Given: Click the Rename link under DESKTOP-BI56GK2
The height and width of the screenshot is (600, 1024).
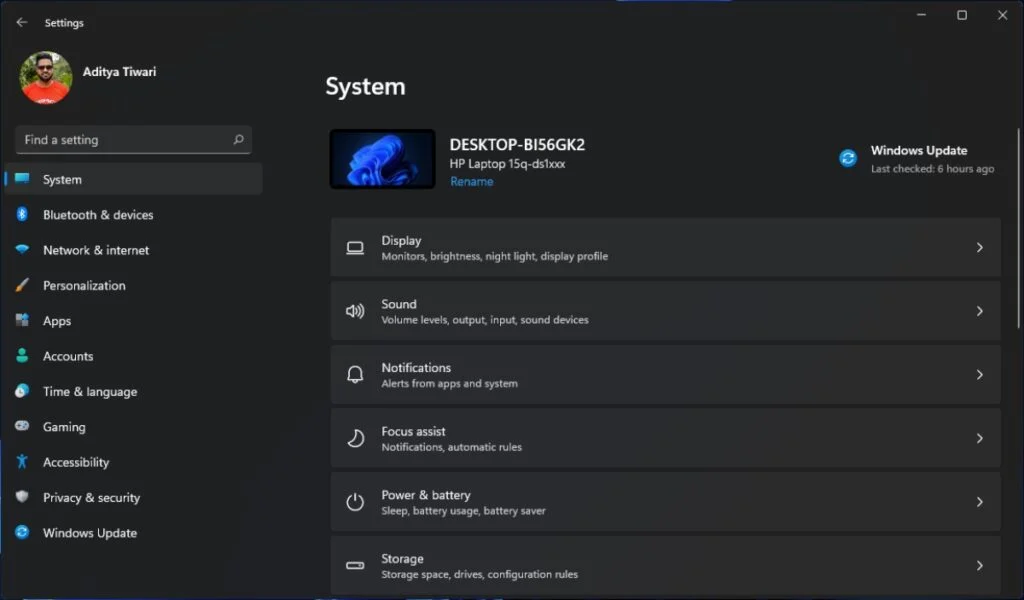Looking at the screenshot, I should coord(471,181).
